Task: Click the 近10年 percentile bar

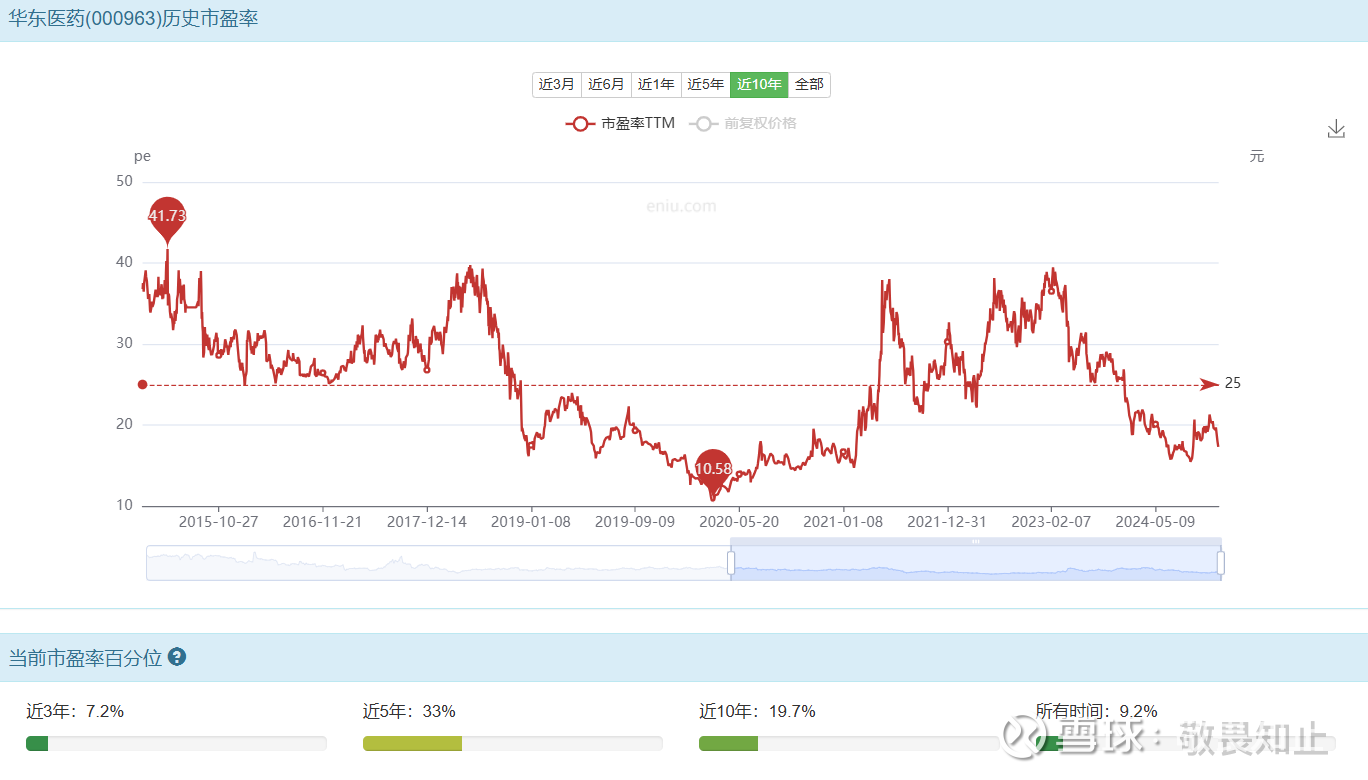Action: click(849, 743)
